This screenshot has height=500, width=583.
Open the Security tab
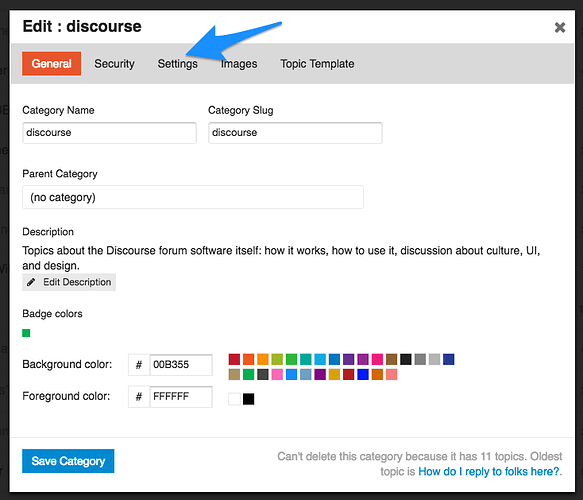coord(114,64)
